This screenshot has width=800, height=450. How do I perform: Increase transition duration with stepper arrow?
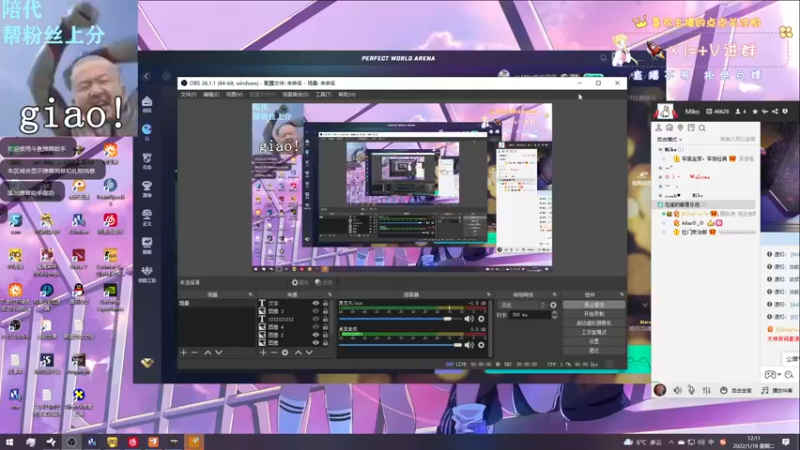click(x=554, y=313)
